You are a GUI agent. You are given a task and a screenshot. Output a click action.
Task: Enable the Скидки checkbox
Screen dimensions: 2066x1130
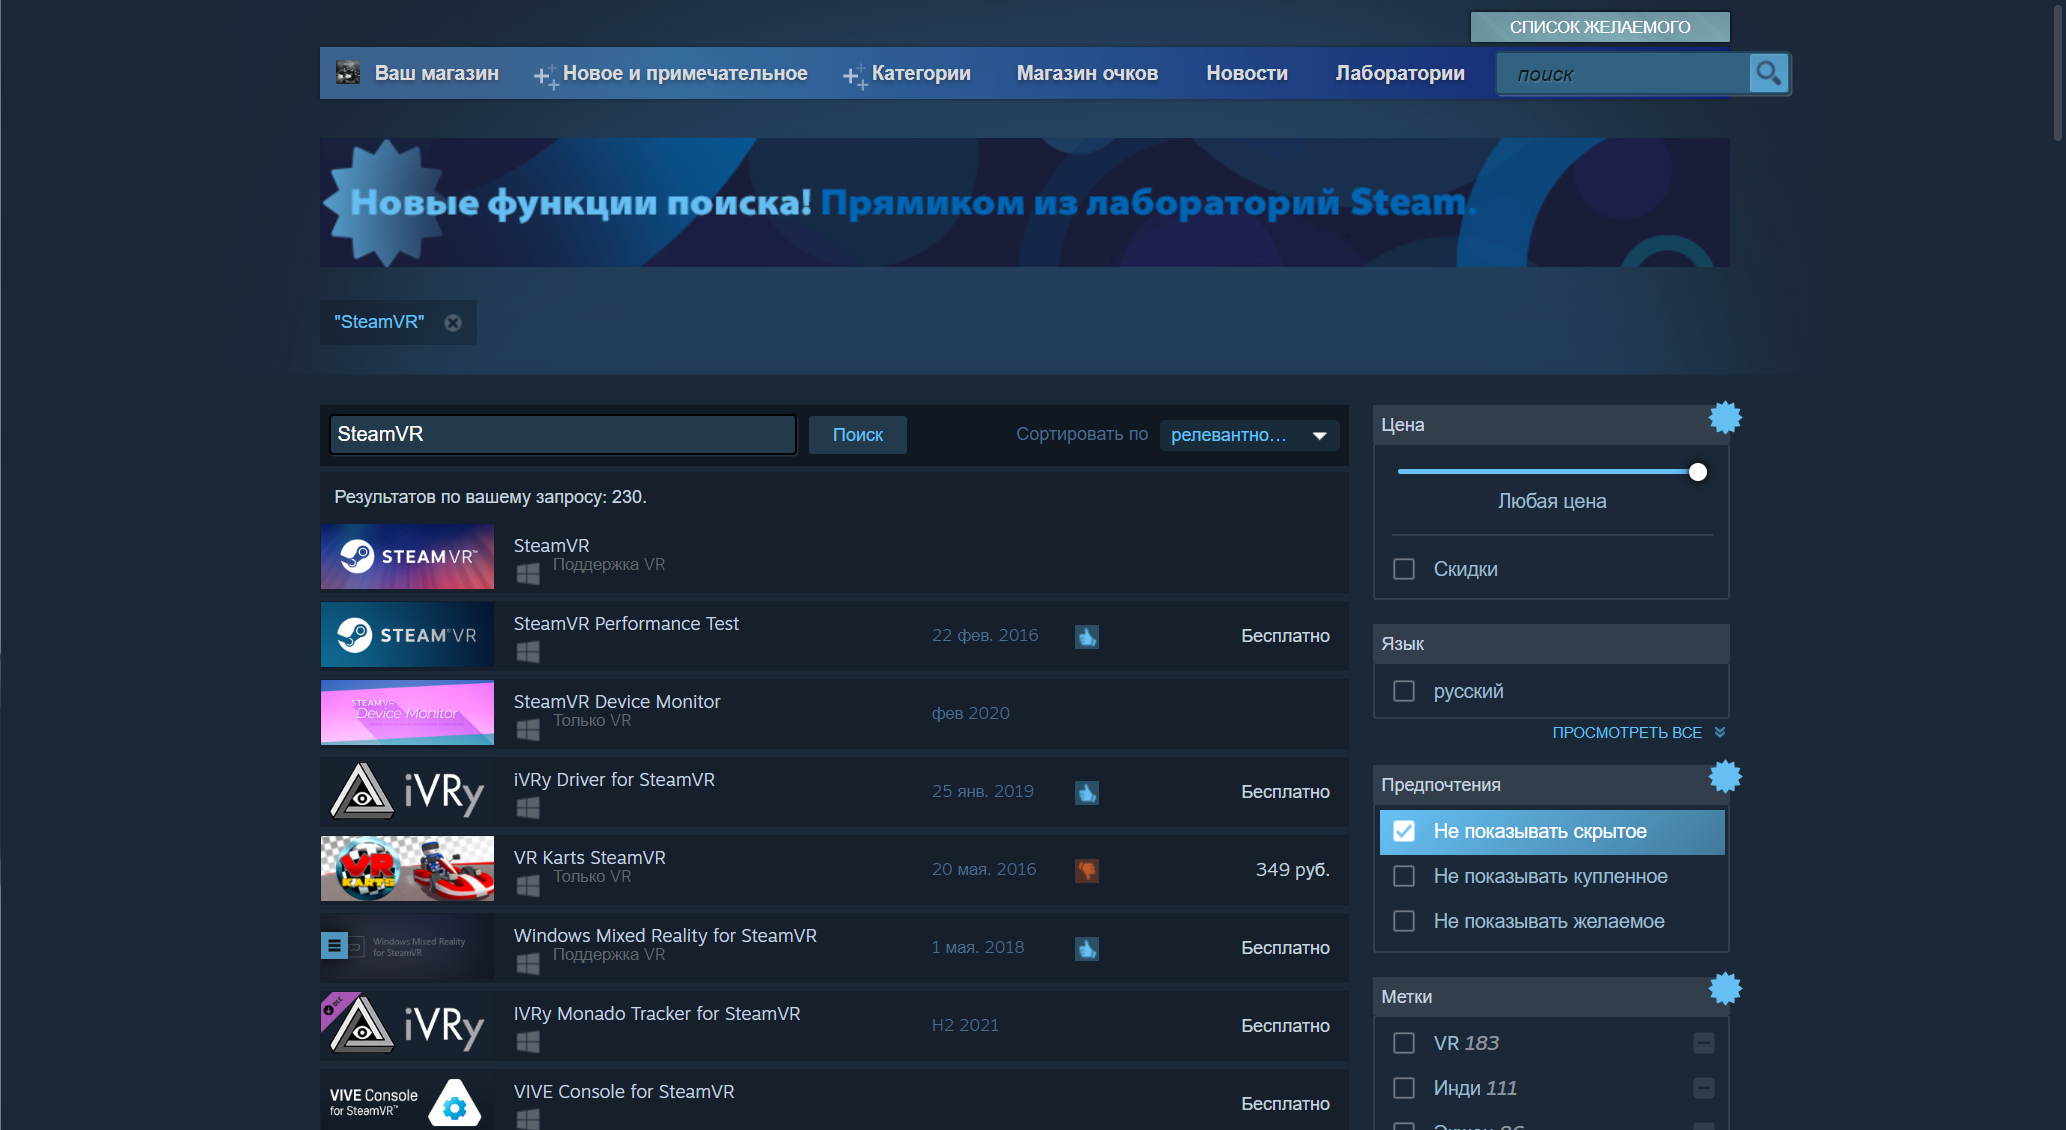[x=1404, y=569]
